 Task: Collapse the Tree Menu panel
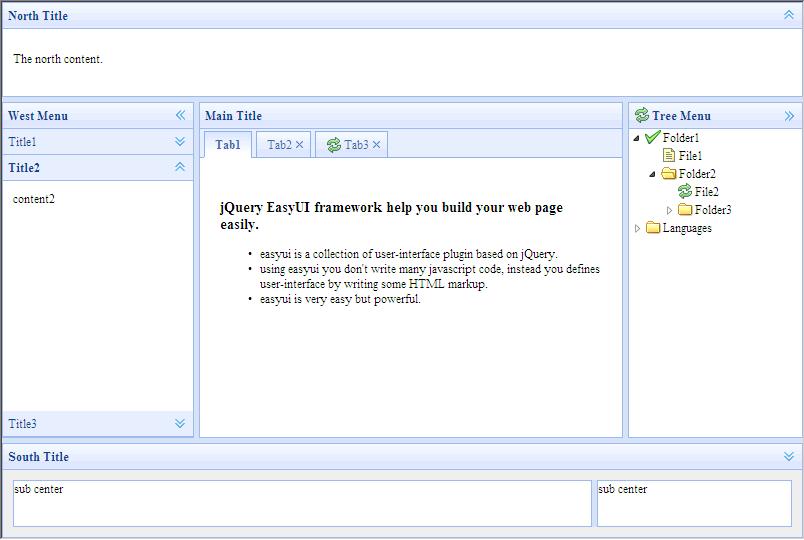pos(789,116)
